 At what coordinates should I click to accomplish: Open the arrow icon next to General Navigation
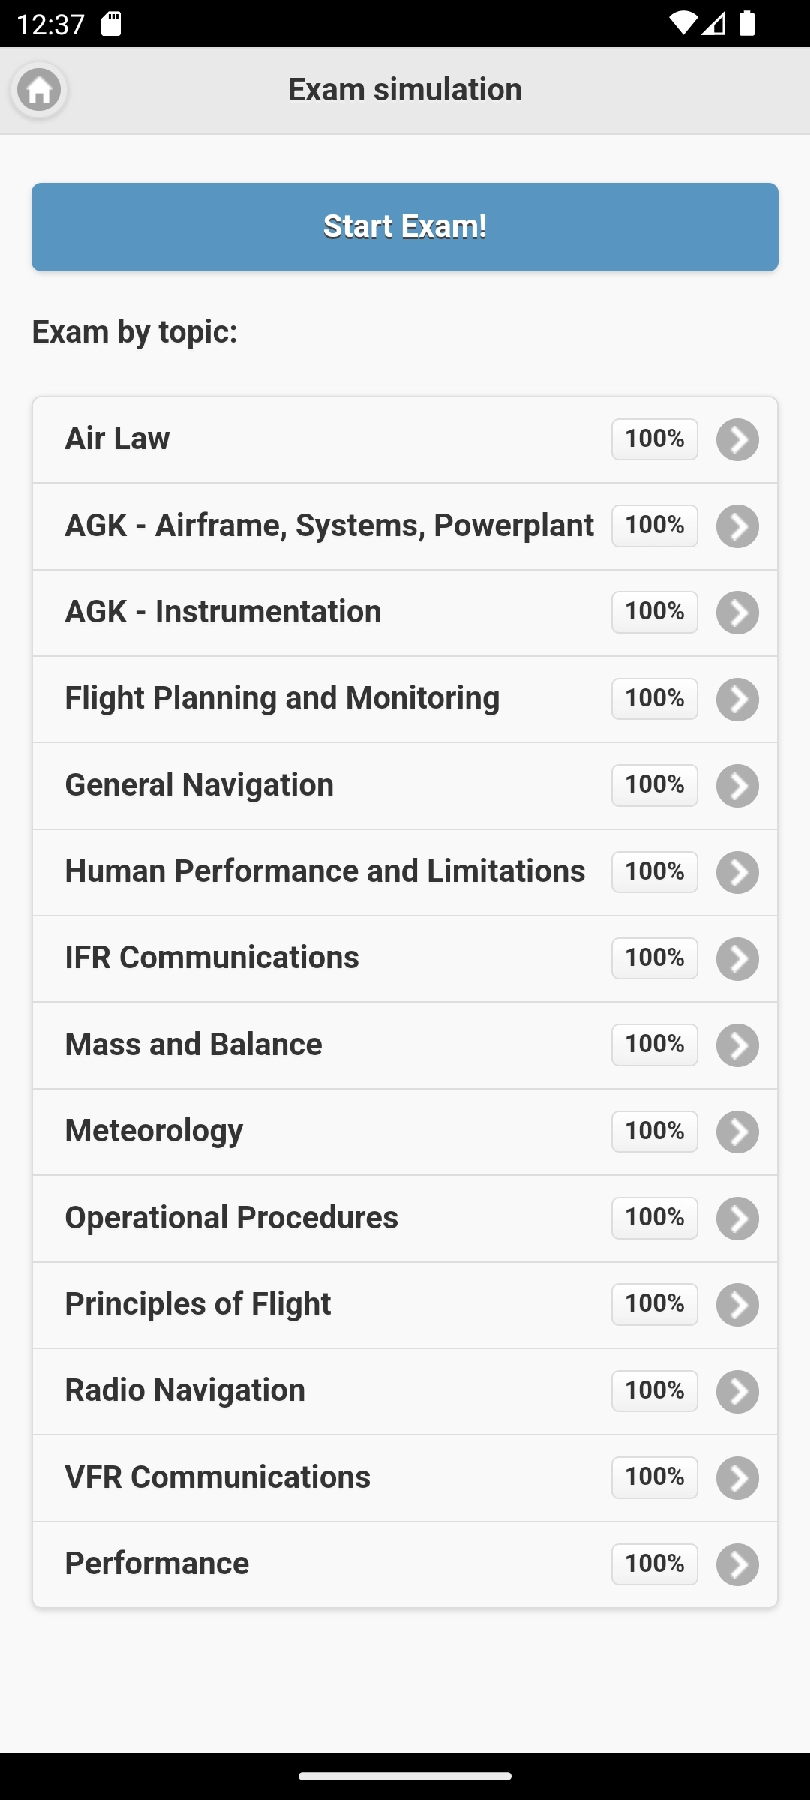(x=737, y=786)
